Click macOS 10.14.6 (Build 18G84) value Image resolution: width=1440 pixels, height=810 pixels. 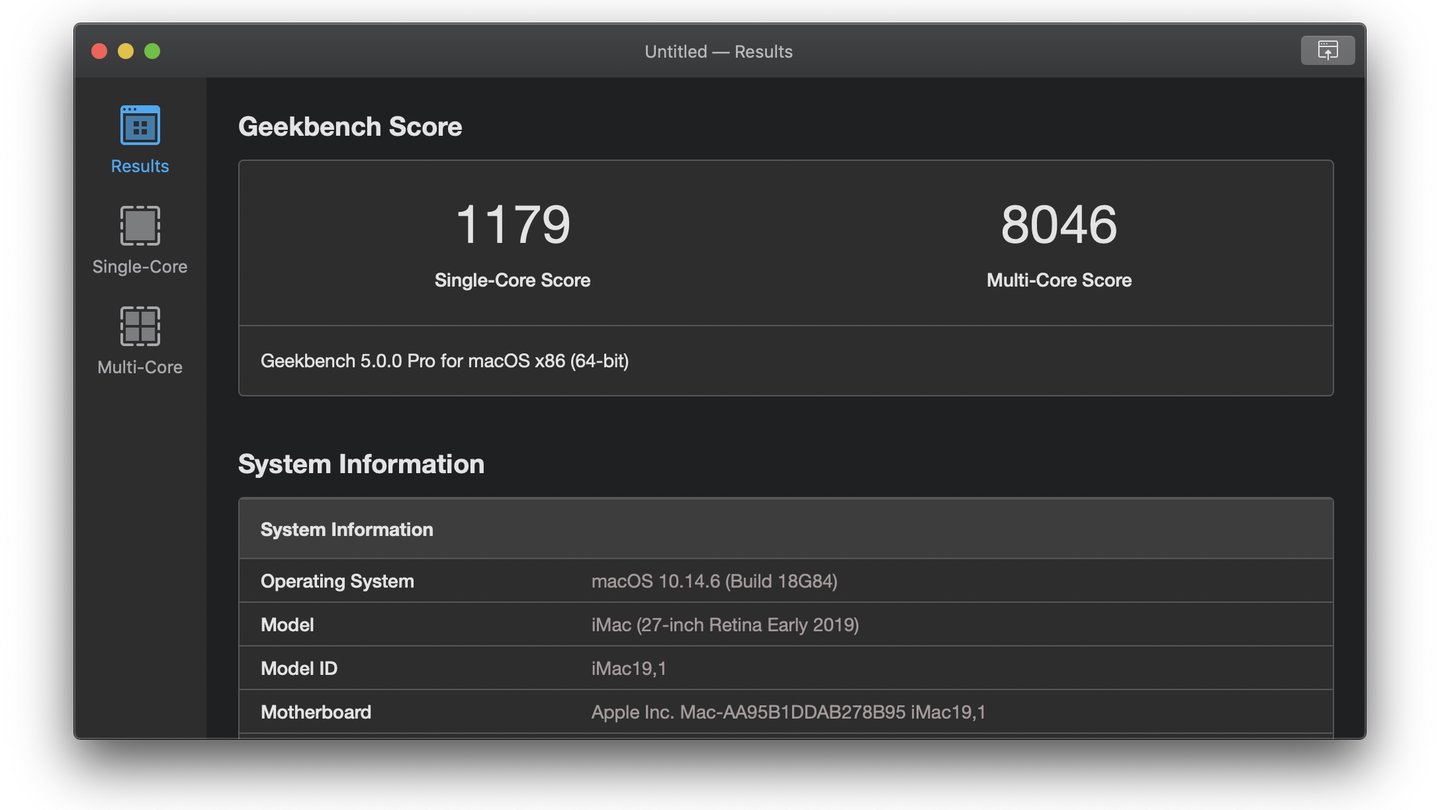(x=714, y=581)
